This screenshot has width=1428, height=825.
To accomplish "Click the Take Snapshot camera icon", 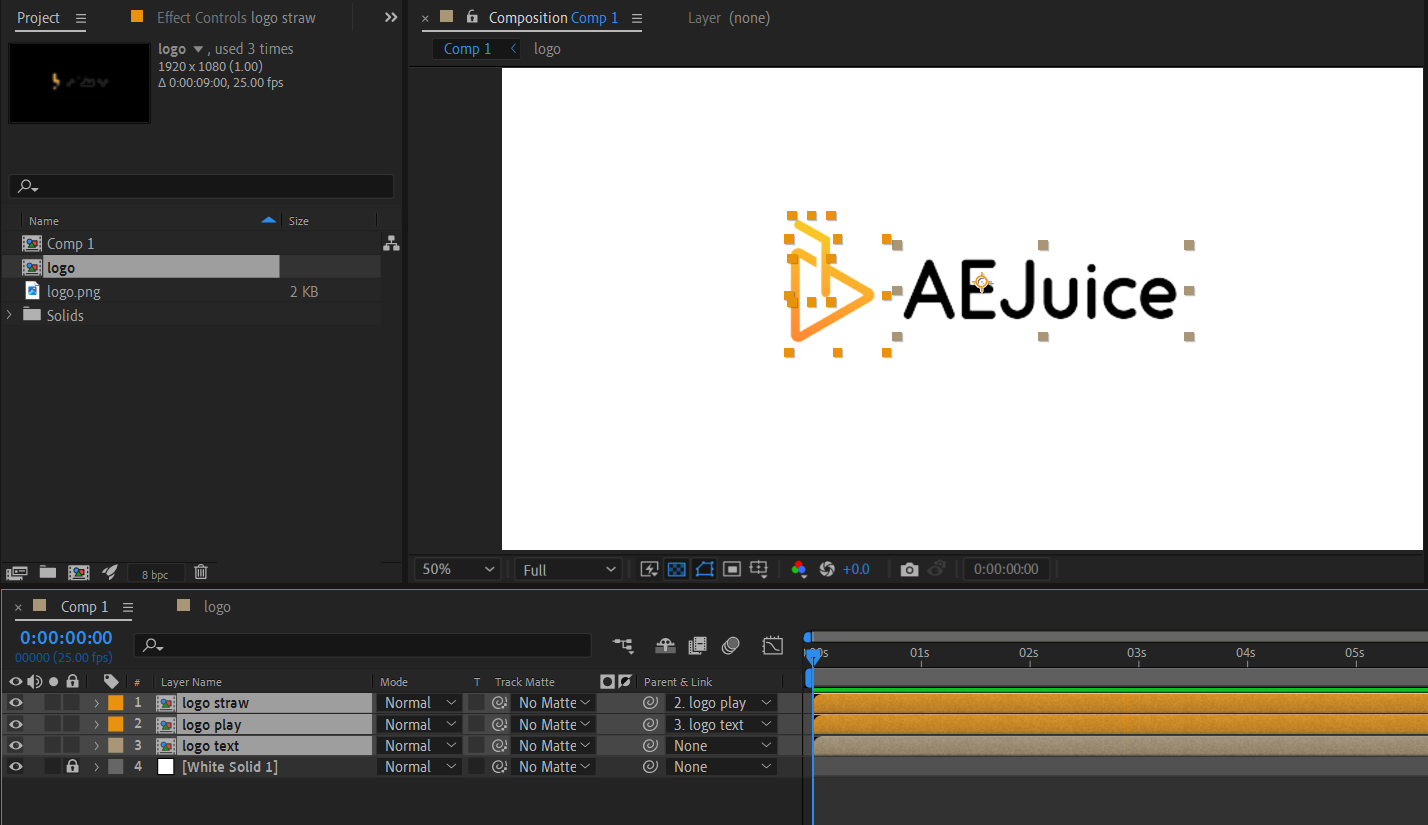I will pyautogui.click(x=908, y=569).
